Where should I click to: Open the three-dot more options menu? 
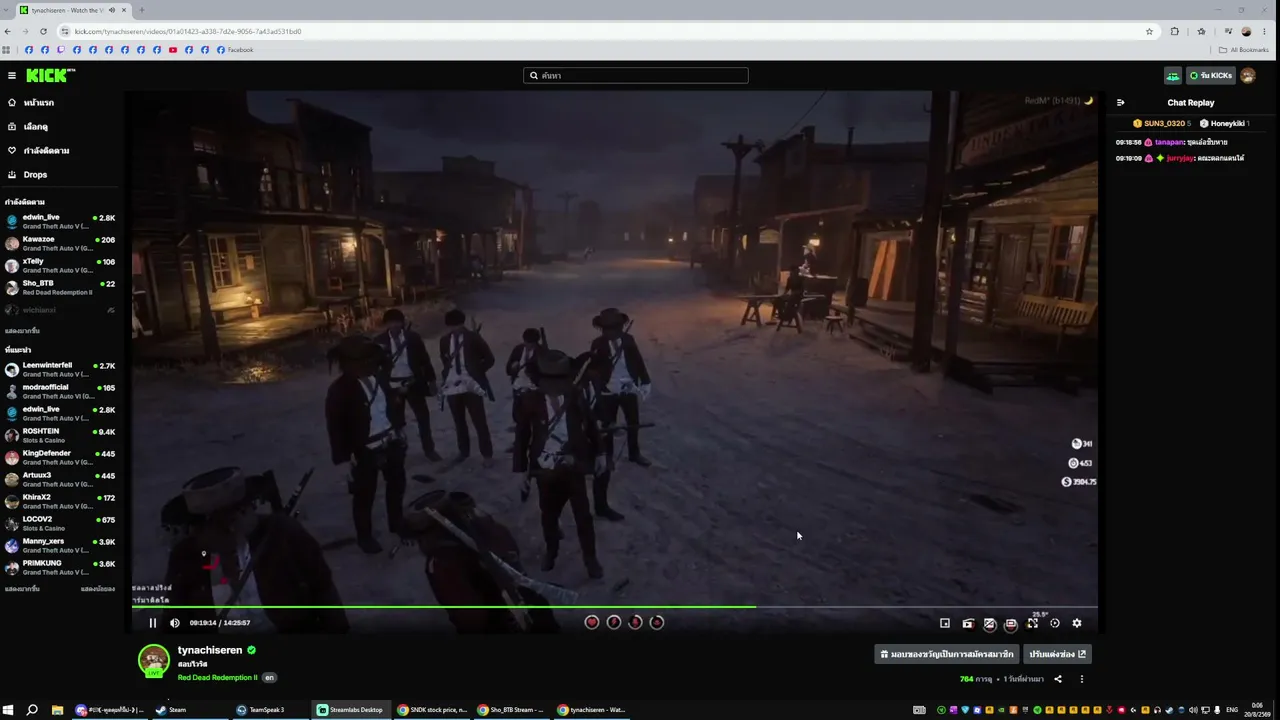point(1081,679)
